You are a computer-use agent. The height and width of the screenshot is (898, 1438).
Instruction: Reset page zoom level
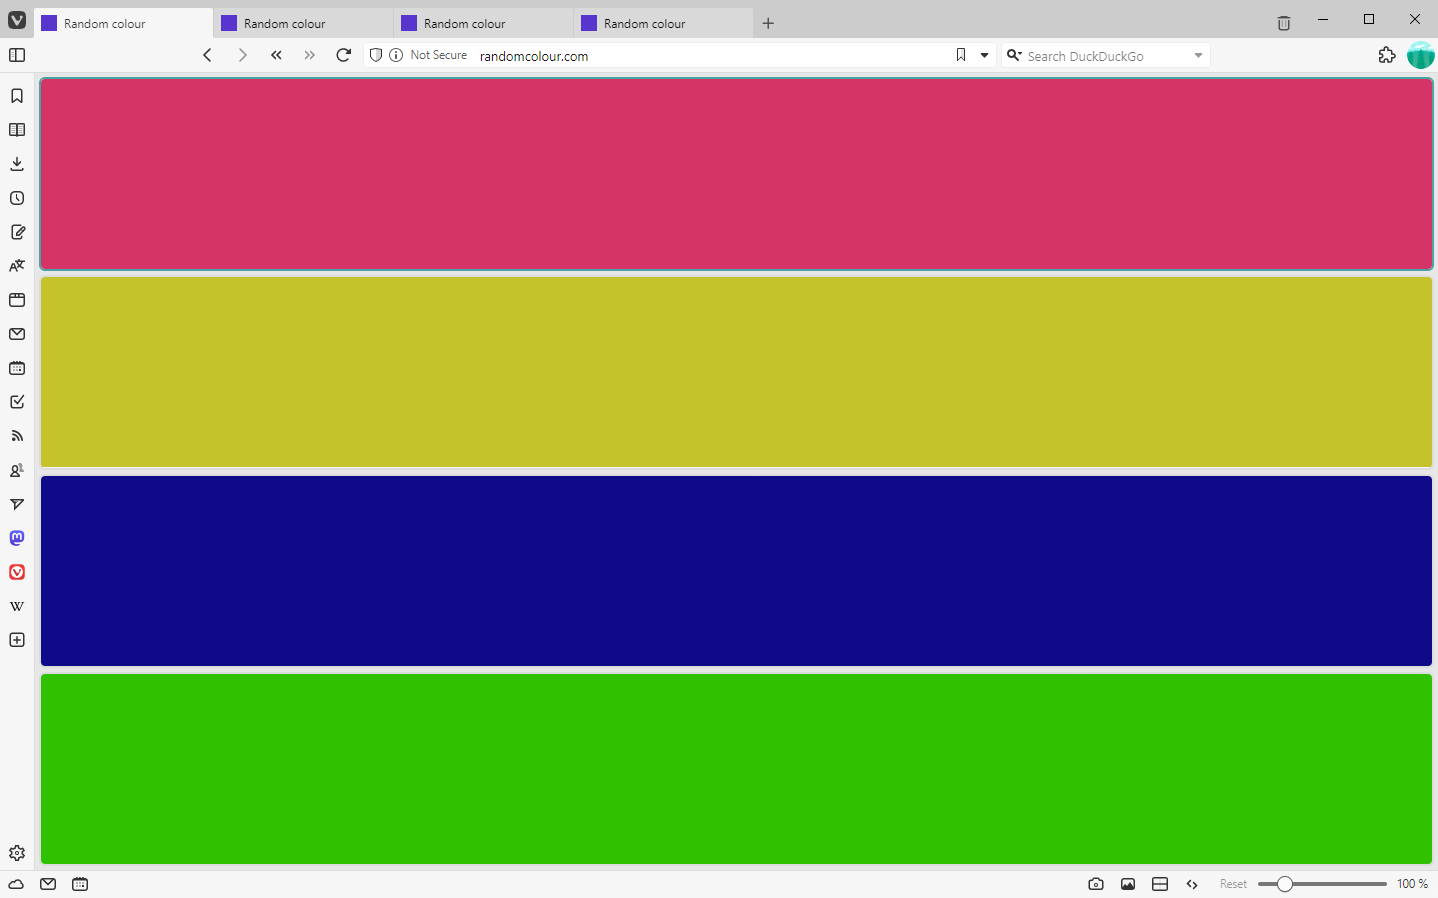tap(1233, 884)
